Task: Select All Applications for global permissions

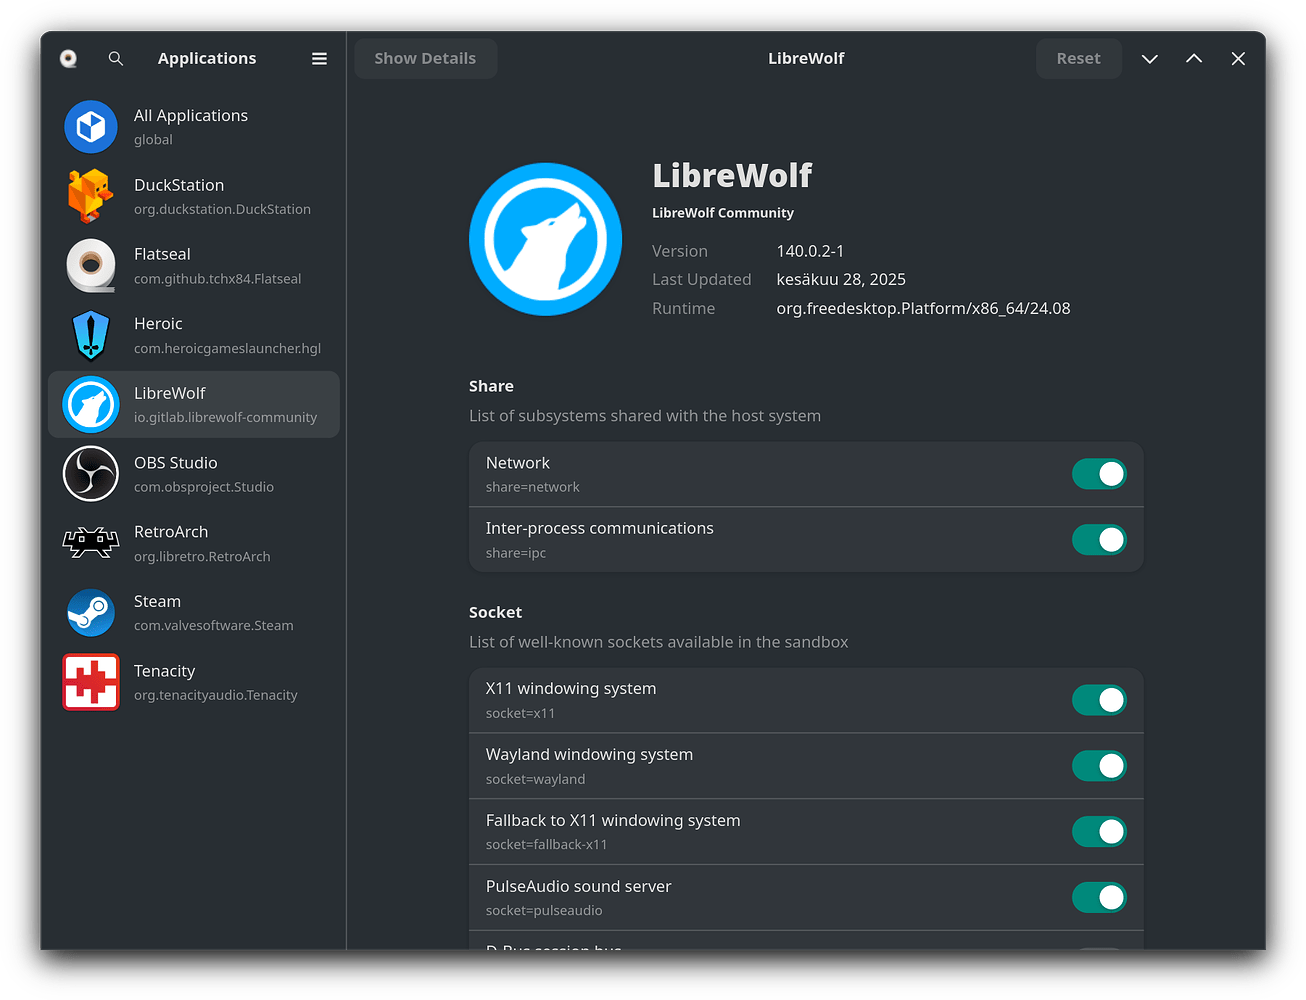Action: coord(195,126)
